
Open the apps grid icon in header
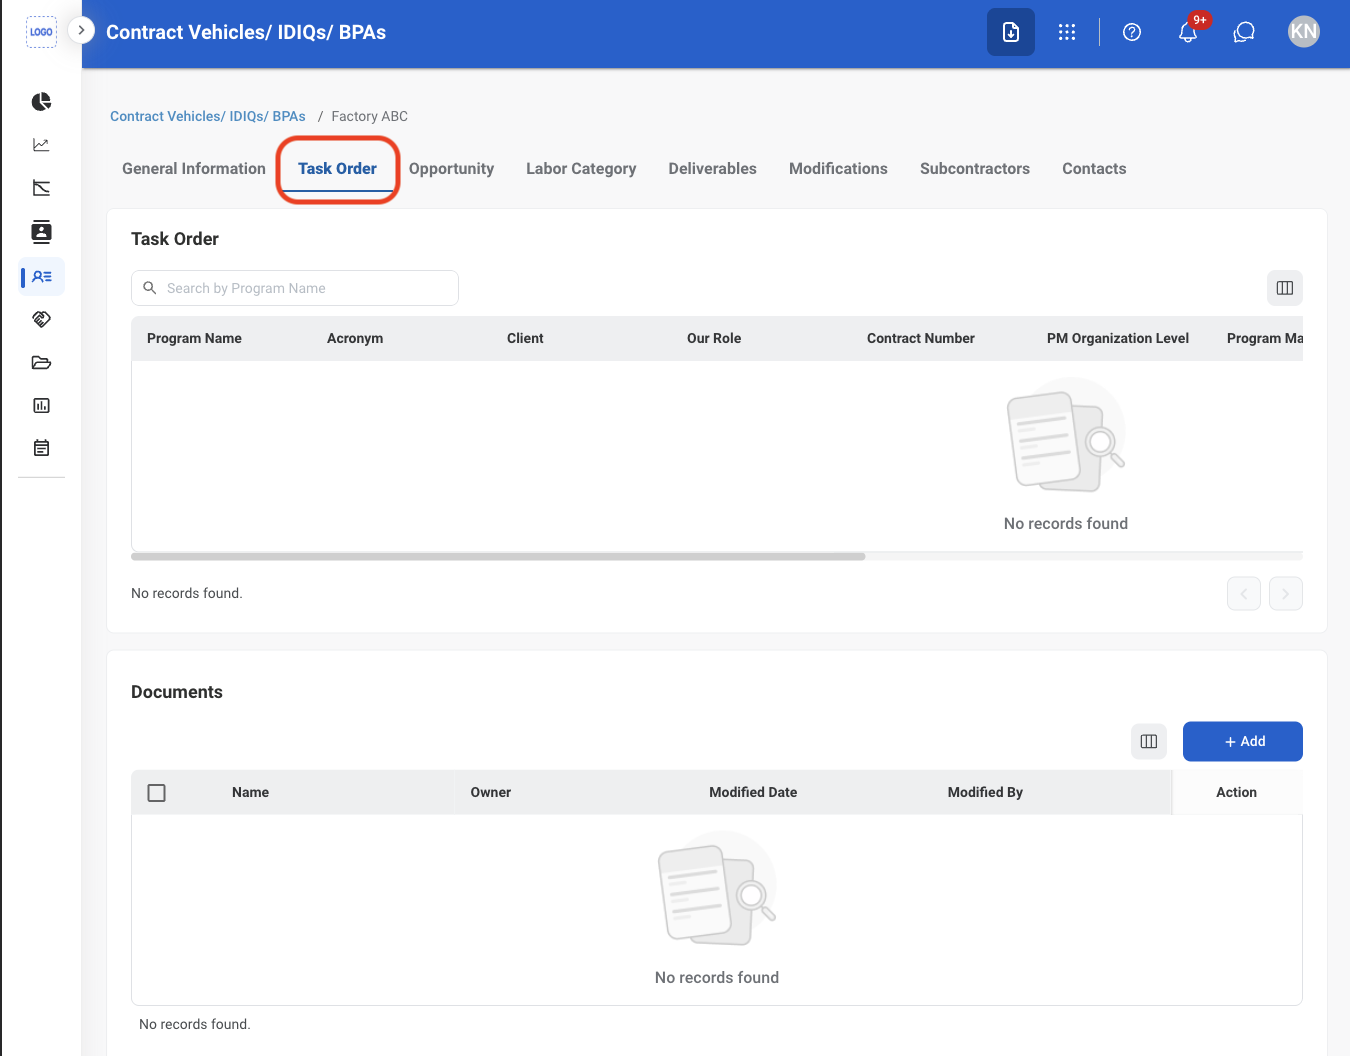tap(1067, 32)
